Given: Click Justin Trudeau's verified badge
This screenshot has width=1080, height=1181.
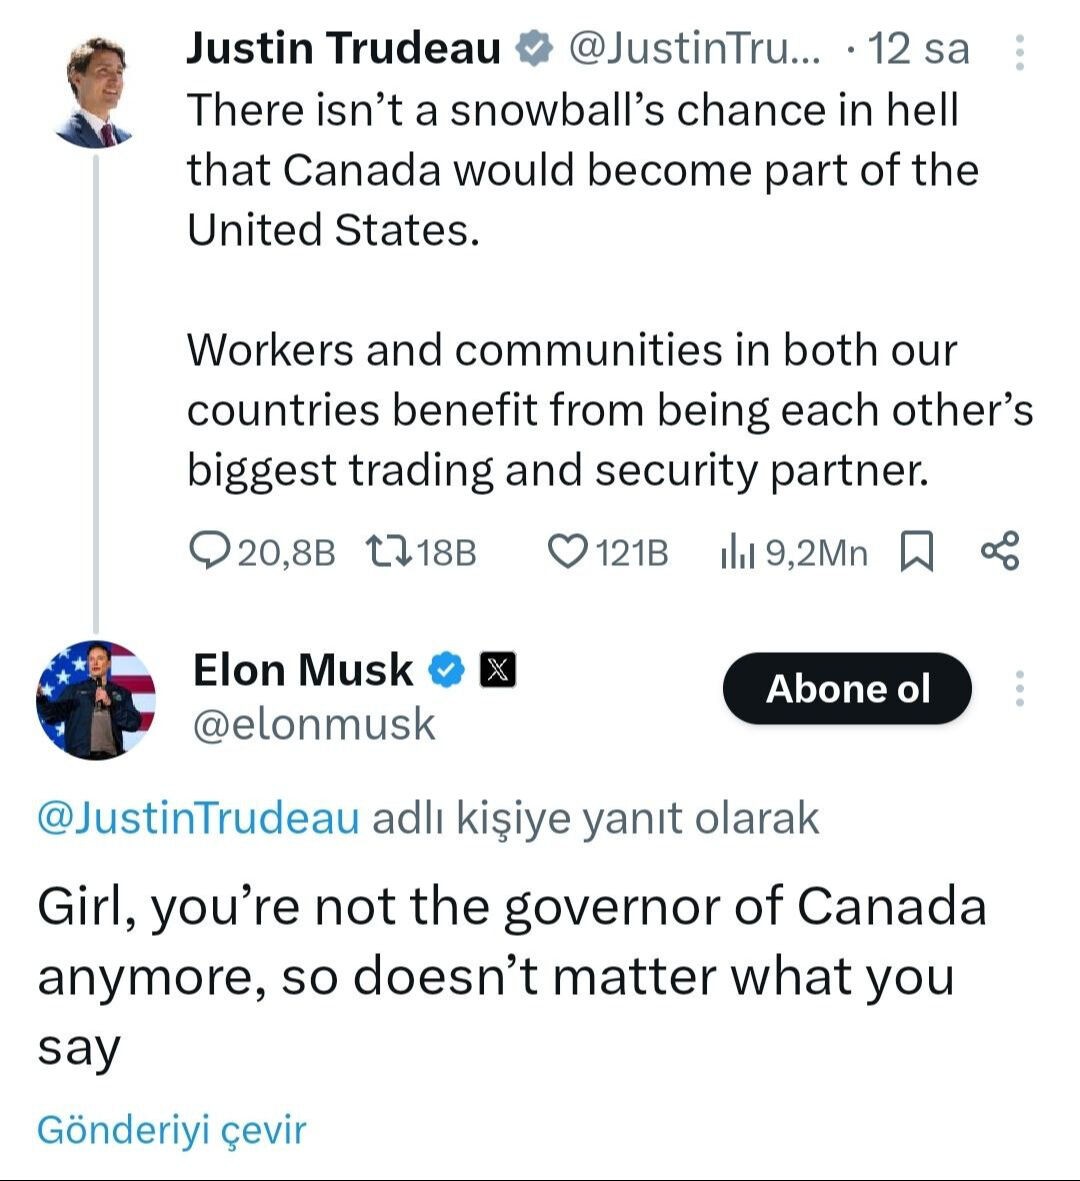Looking at the screenshot, I should point(535,48).
